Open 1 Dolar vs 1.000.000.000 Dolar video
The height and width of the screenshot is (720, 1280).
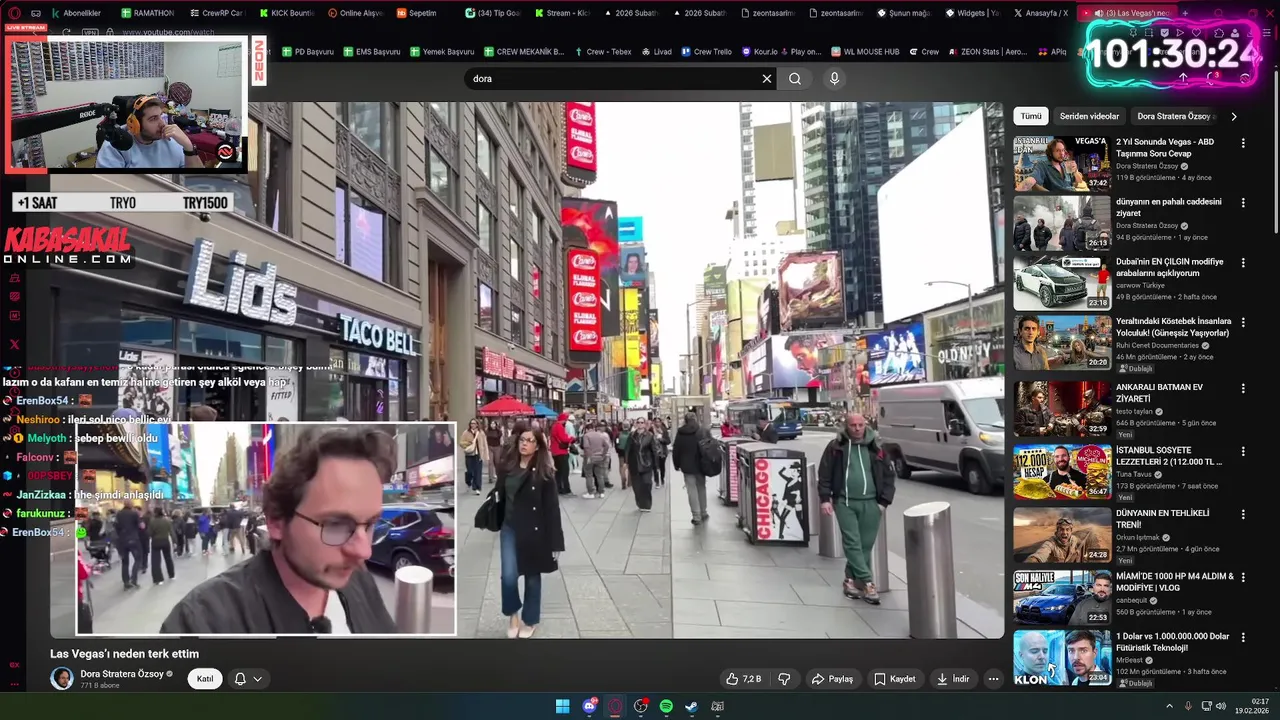point(1062,658)
